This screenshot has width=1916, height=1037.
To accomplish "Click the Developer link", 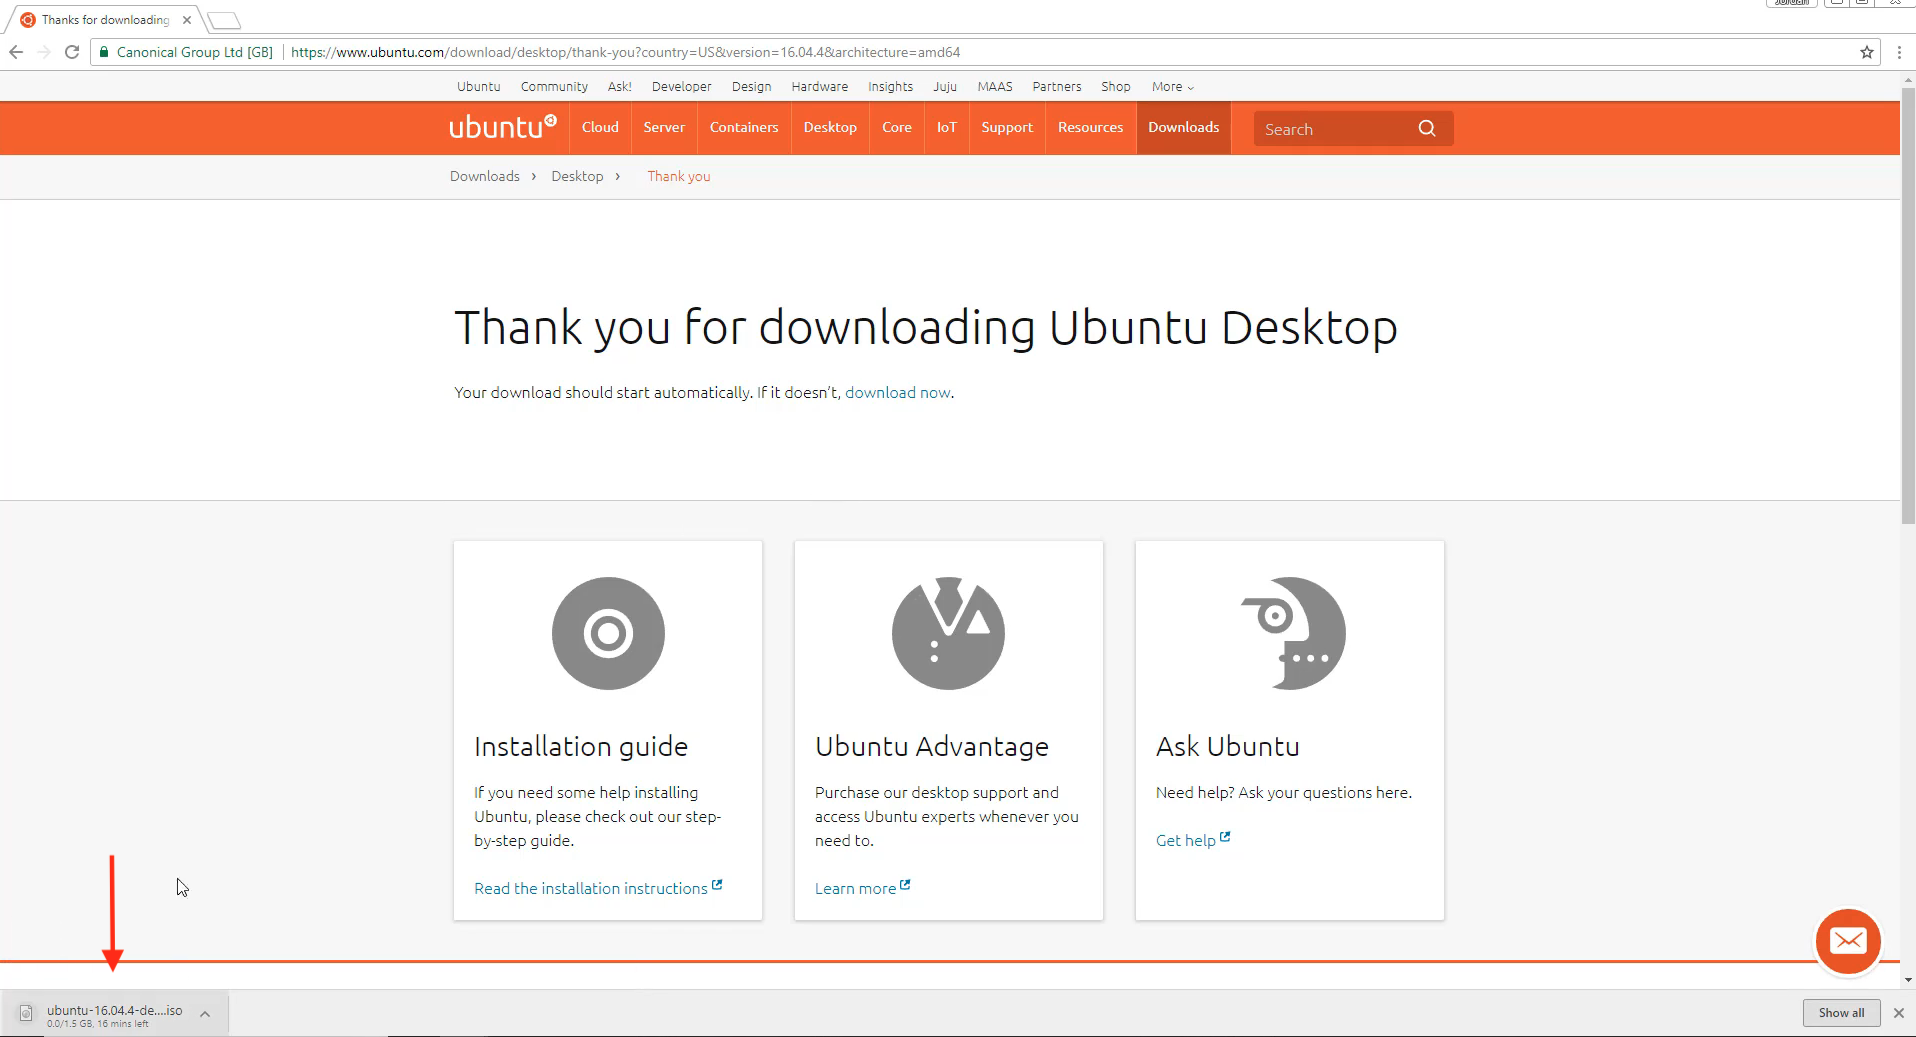I will (682, 87).
